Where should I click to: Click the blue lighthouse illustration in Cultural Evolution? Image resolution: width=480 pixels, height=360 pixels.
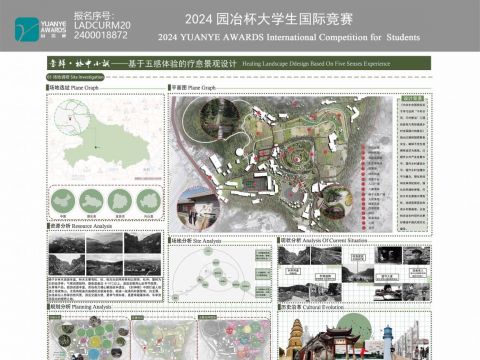[388, 342]
